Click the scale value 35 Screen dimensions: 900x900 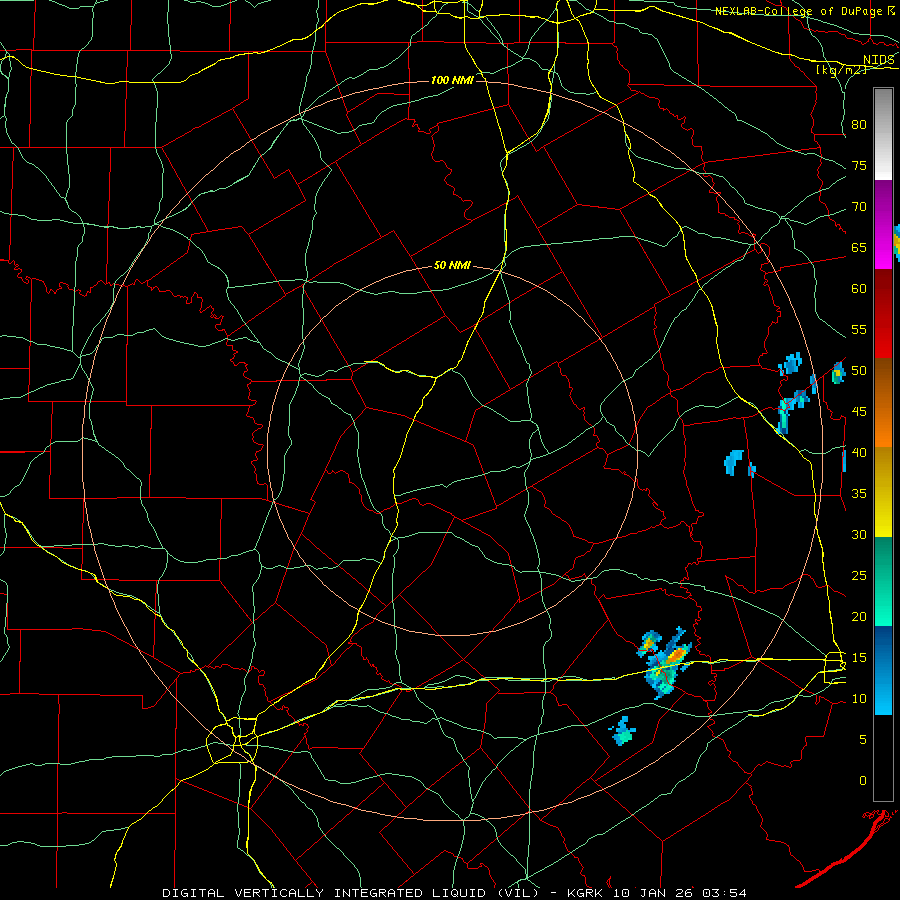(x=859, y=493)
